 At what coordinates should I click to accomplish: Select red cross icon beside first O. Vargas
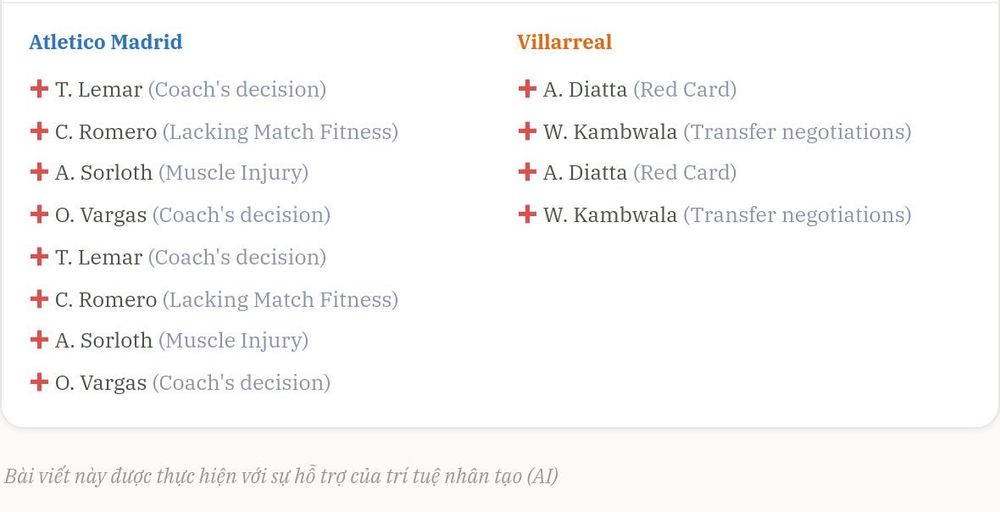pos(39,214)
